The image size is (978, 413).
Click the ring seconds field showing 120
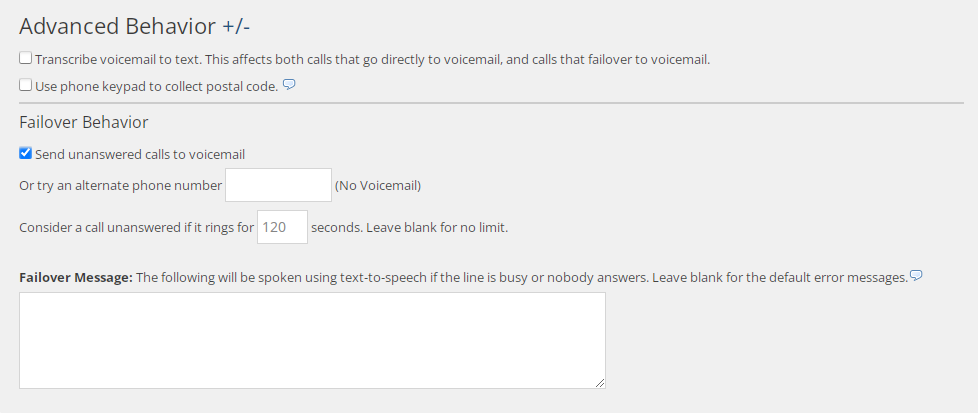(282, 227)
